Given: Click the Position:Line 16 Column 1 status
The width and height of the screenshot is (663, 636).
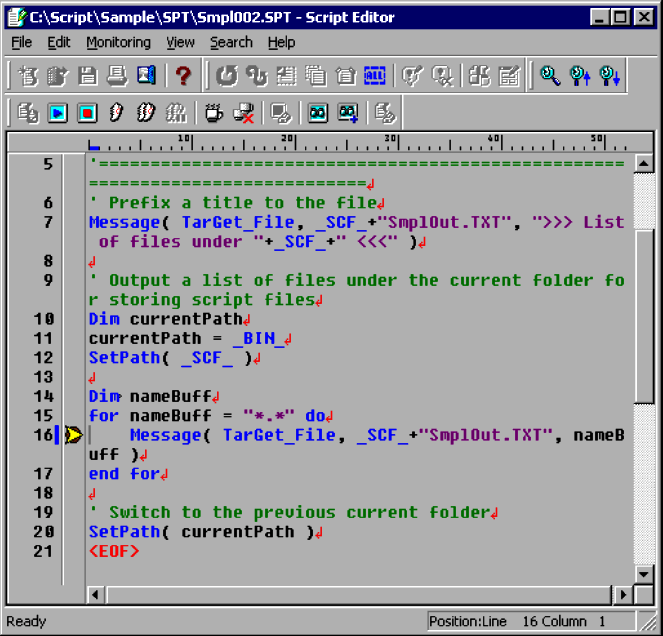Looking at the screenshot, I should [531, 621].
